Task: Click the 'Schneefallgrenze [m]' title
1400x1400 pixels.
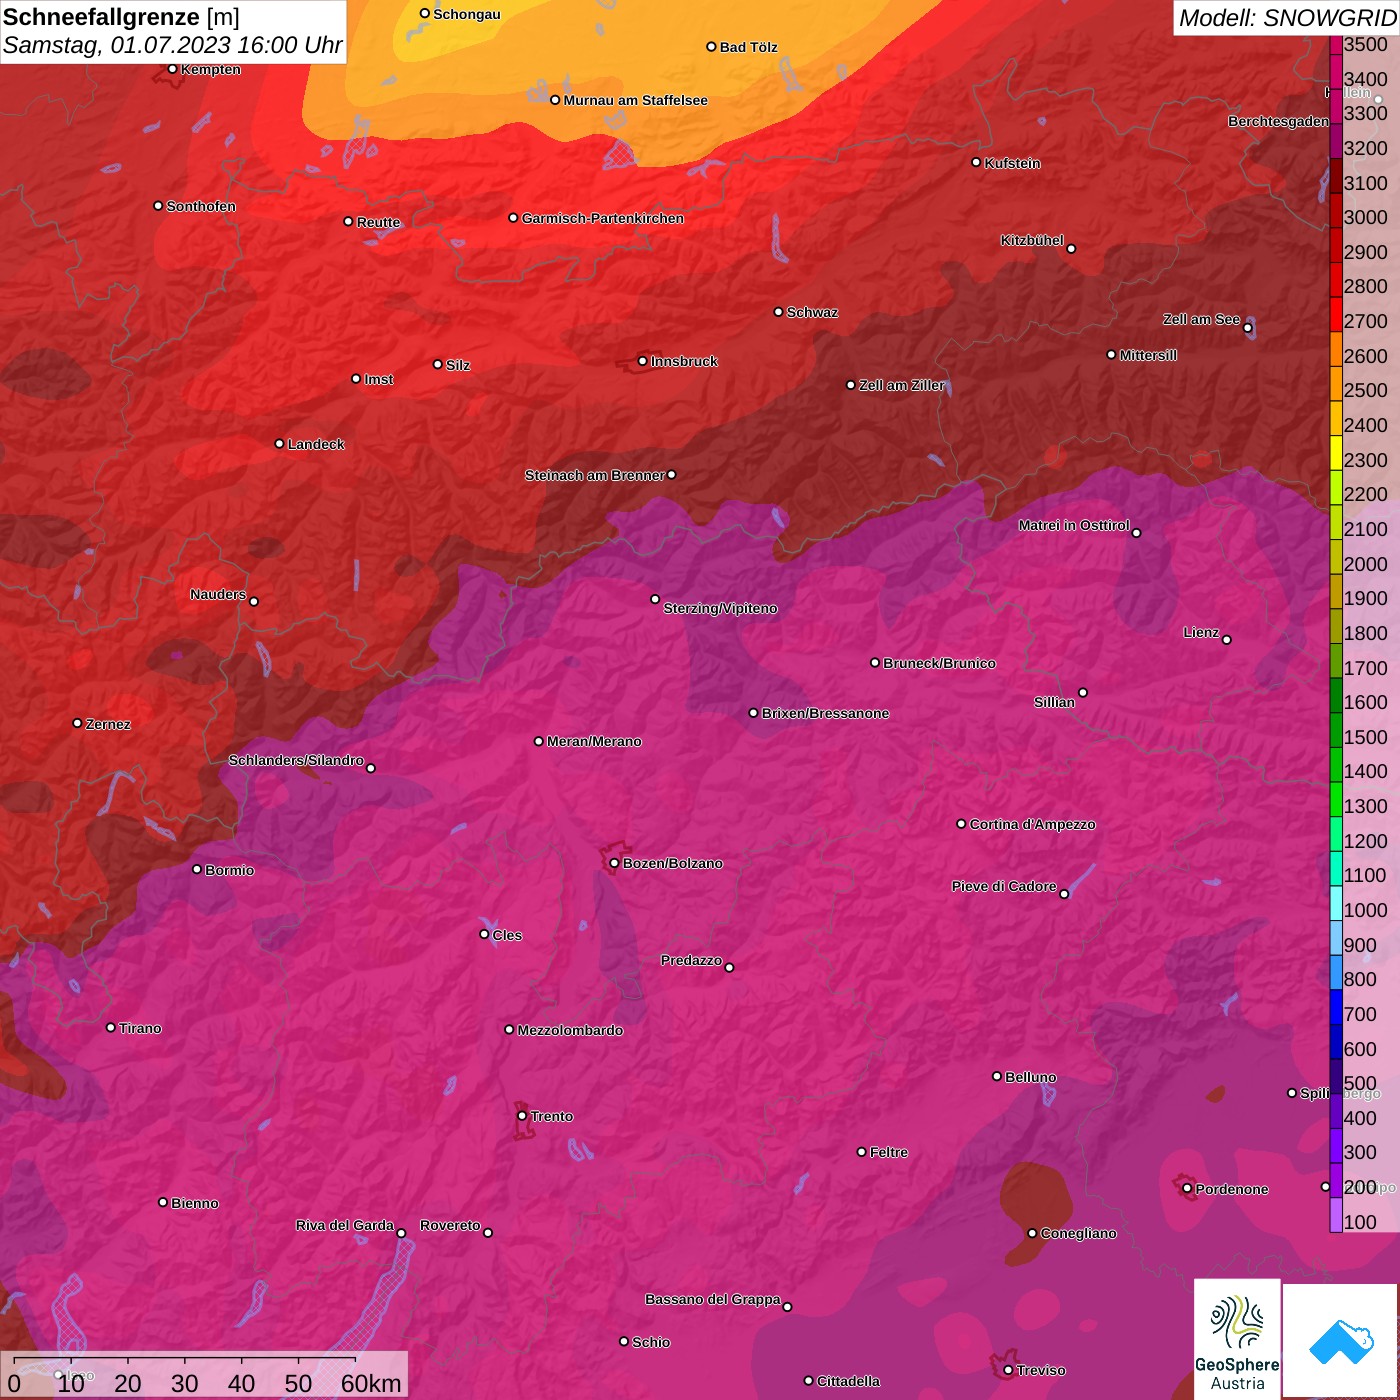Action: [121, 17]
